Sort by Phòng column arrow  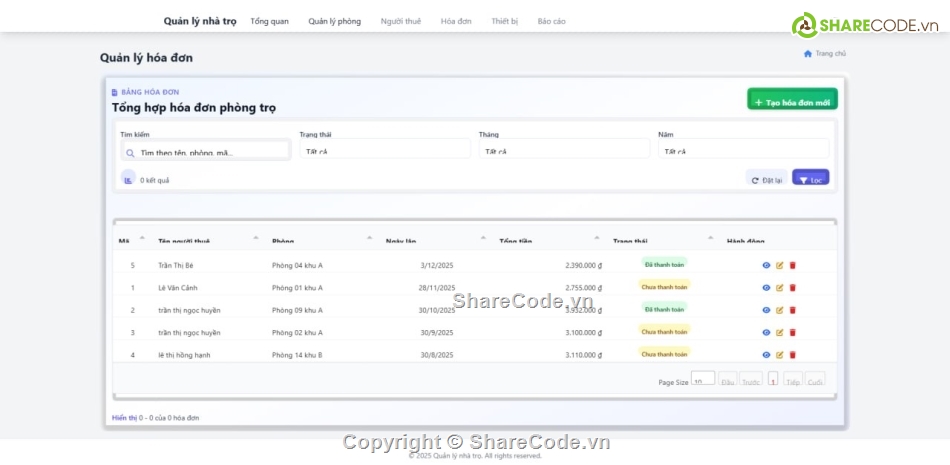point(370,238)
